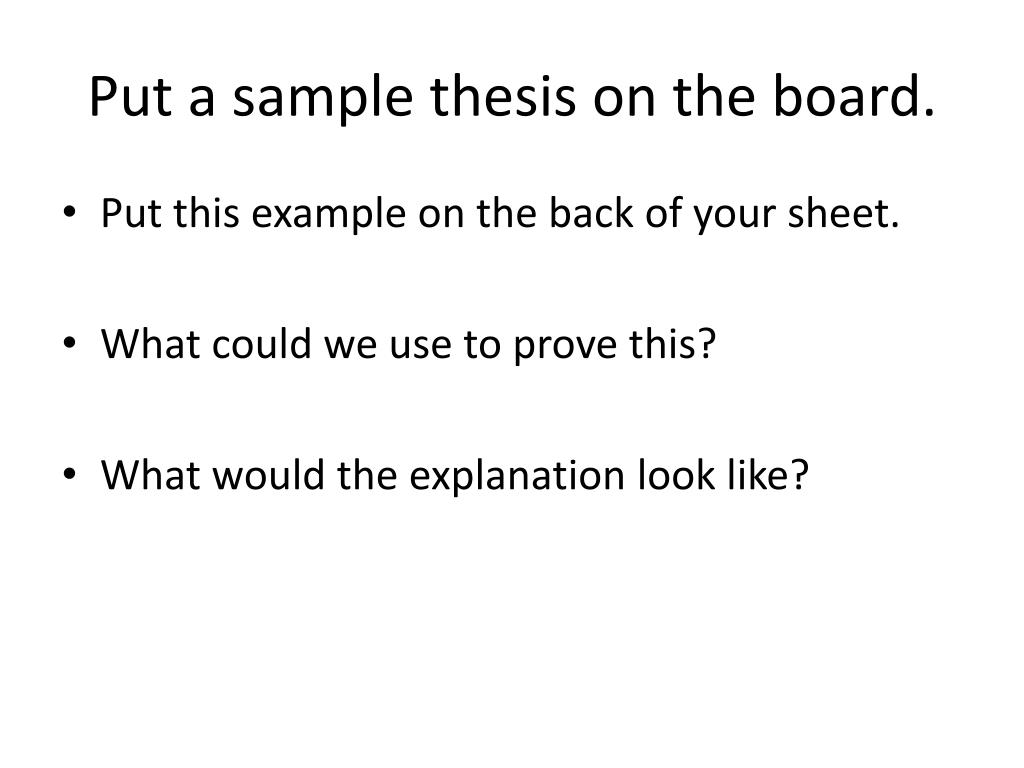Select the third bullet point marker
Image resolution: width=1024 pixels, height=768 pixels.
point(70,473)
